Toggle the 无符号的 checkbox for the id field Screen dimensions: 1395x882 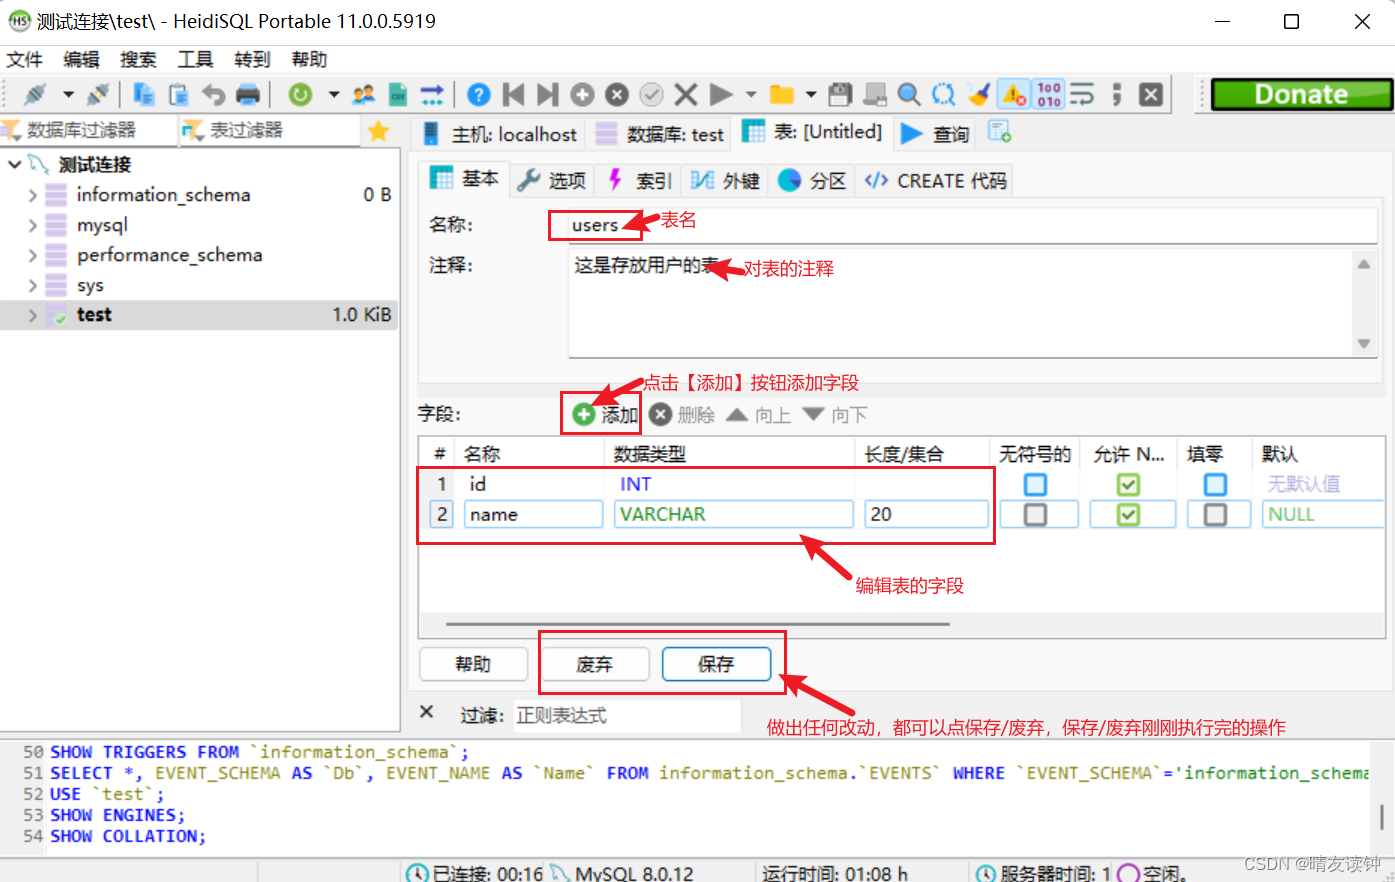[1036, 484]
